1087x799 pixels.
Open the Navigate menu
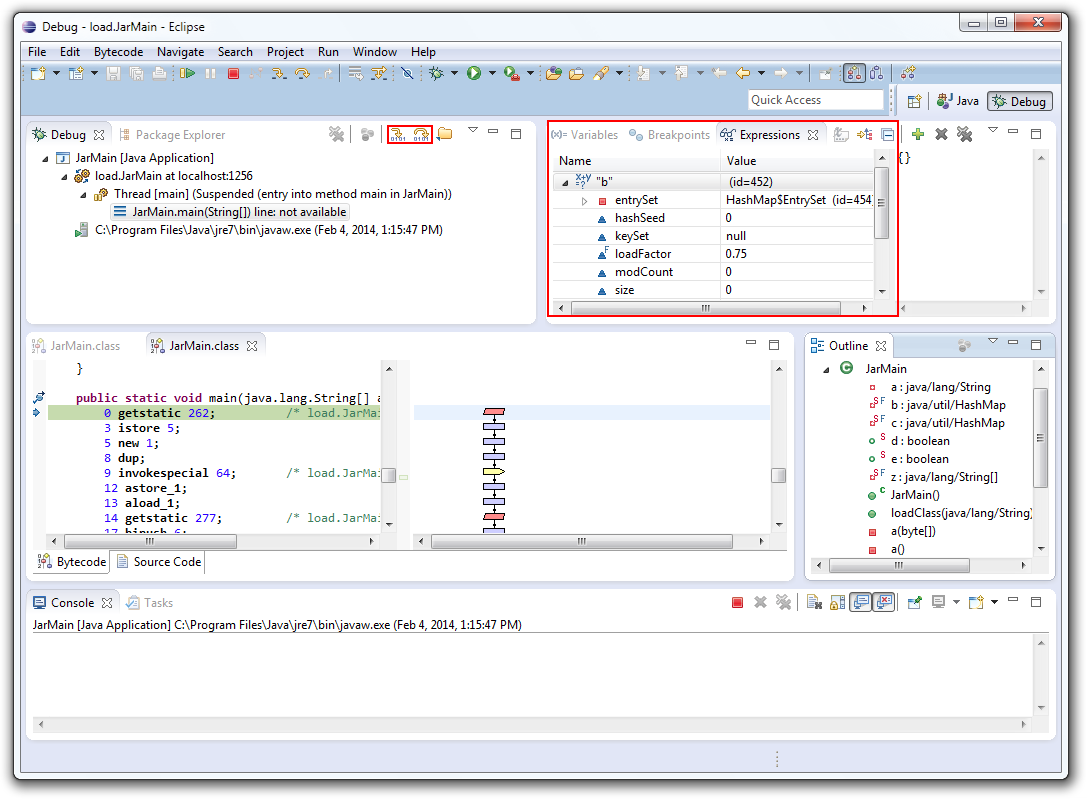point(180,52)
